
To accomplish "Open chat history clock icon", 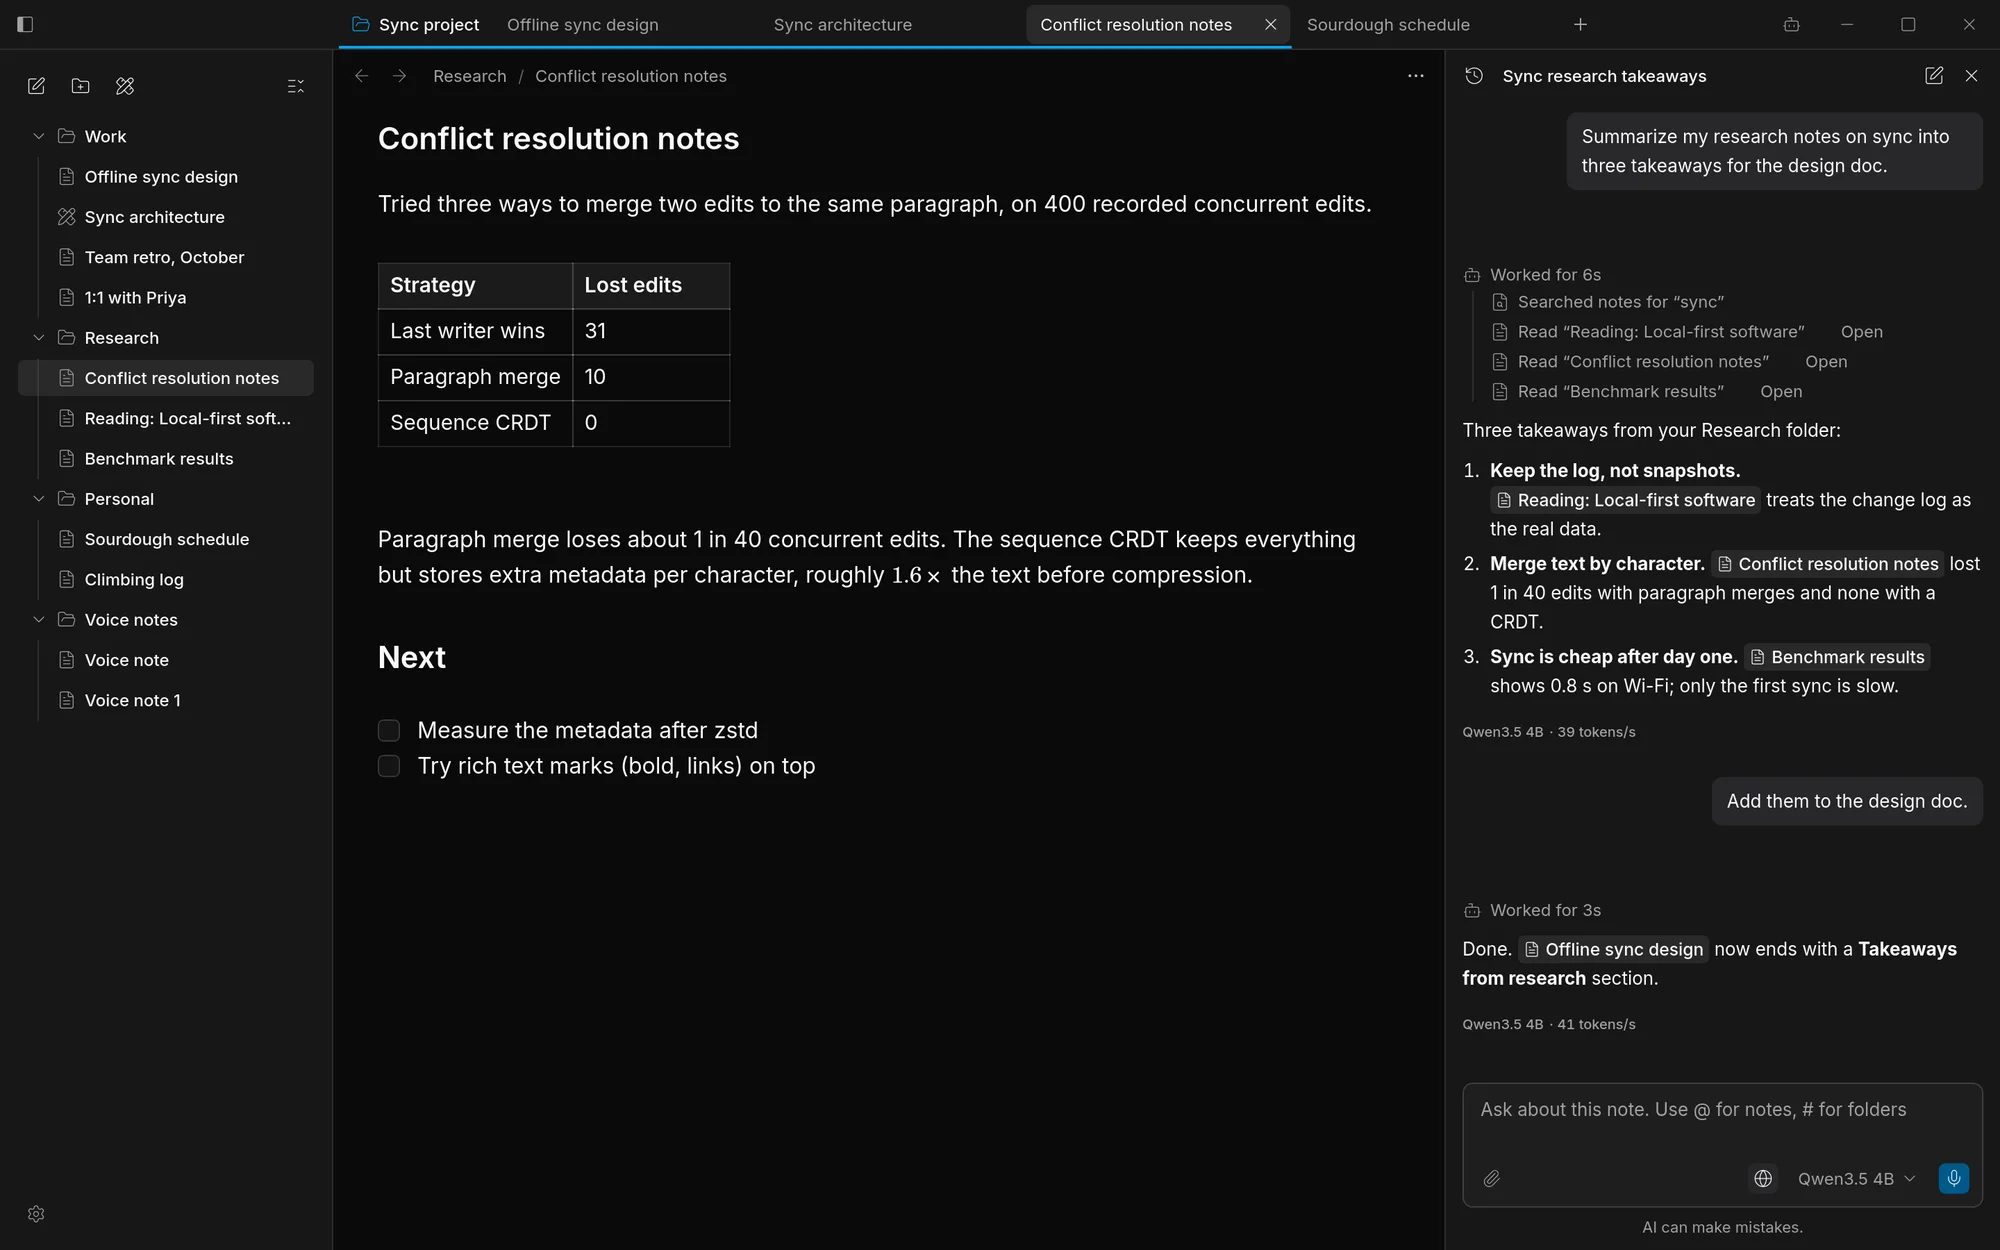I will coord(1474,76).
